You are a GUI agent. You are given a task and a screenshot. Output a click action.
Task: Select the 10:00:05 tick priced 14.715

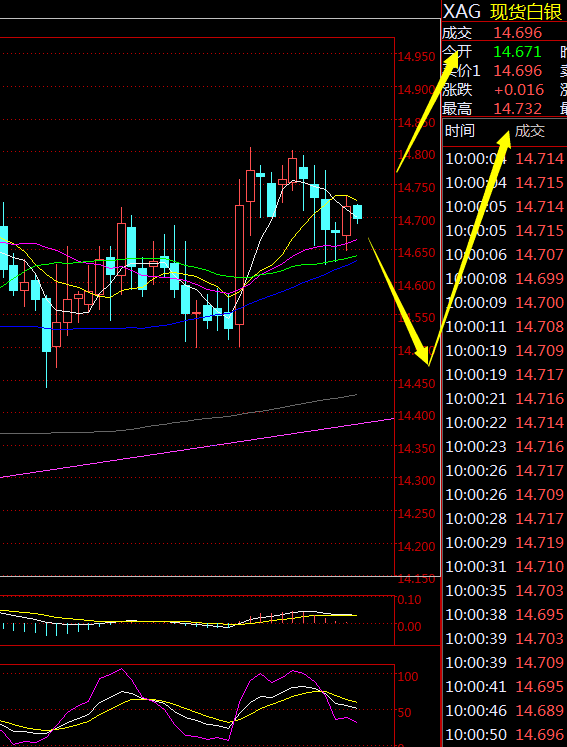coord(505,231)
